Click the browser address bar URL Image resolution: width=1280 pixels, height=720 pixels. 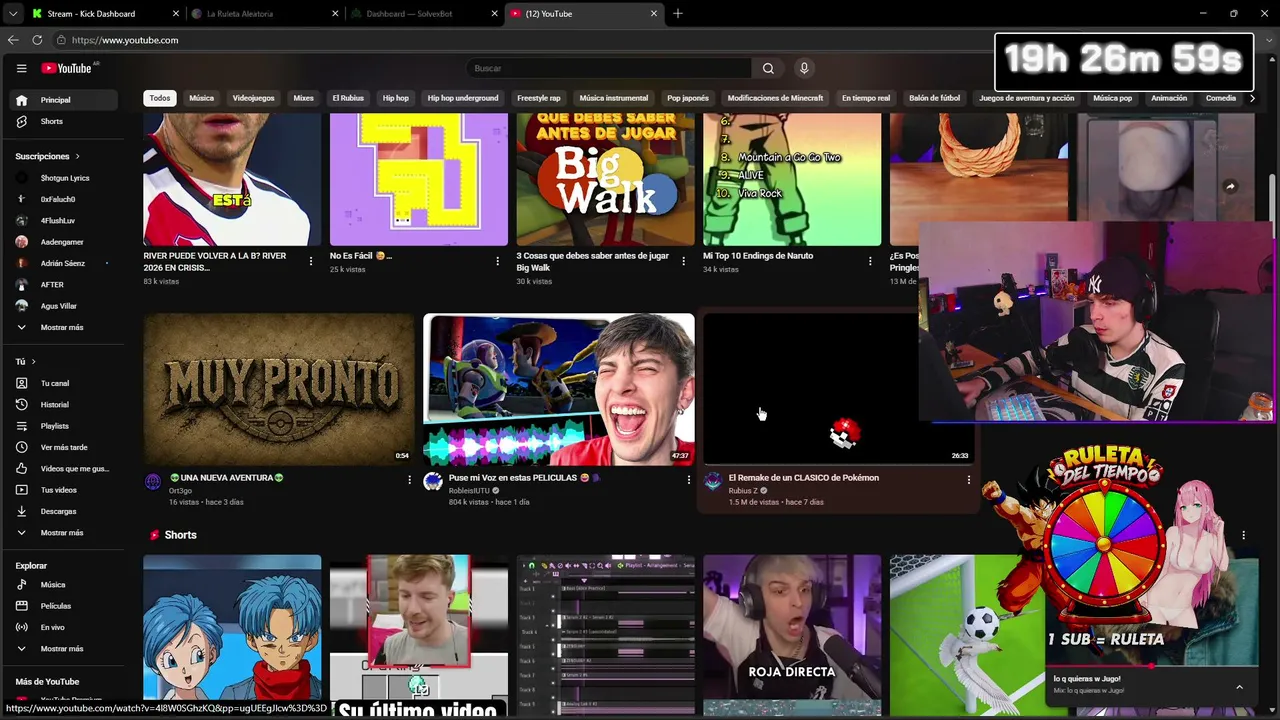(x=125, y=40)
